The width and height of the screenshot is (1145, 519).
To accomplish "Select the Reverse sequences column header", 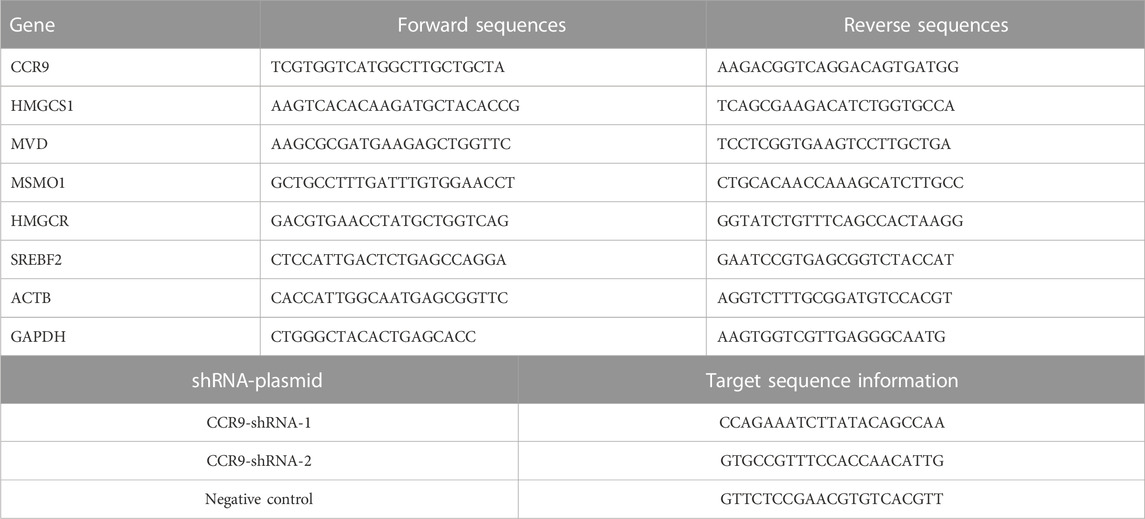I will click(x=925, y=25).
